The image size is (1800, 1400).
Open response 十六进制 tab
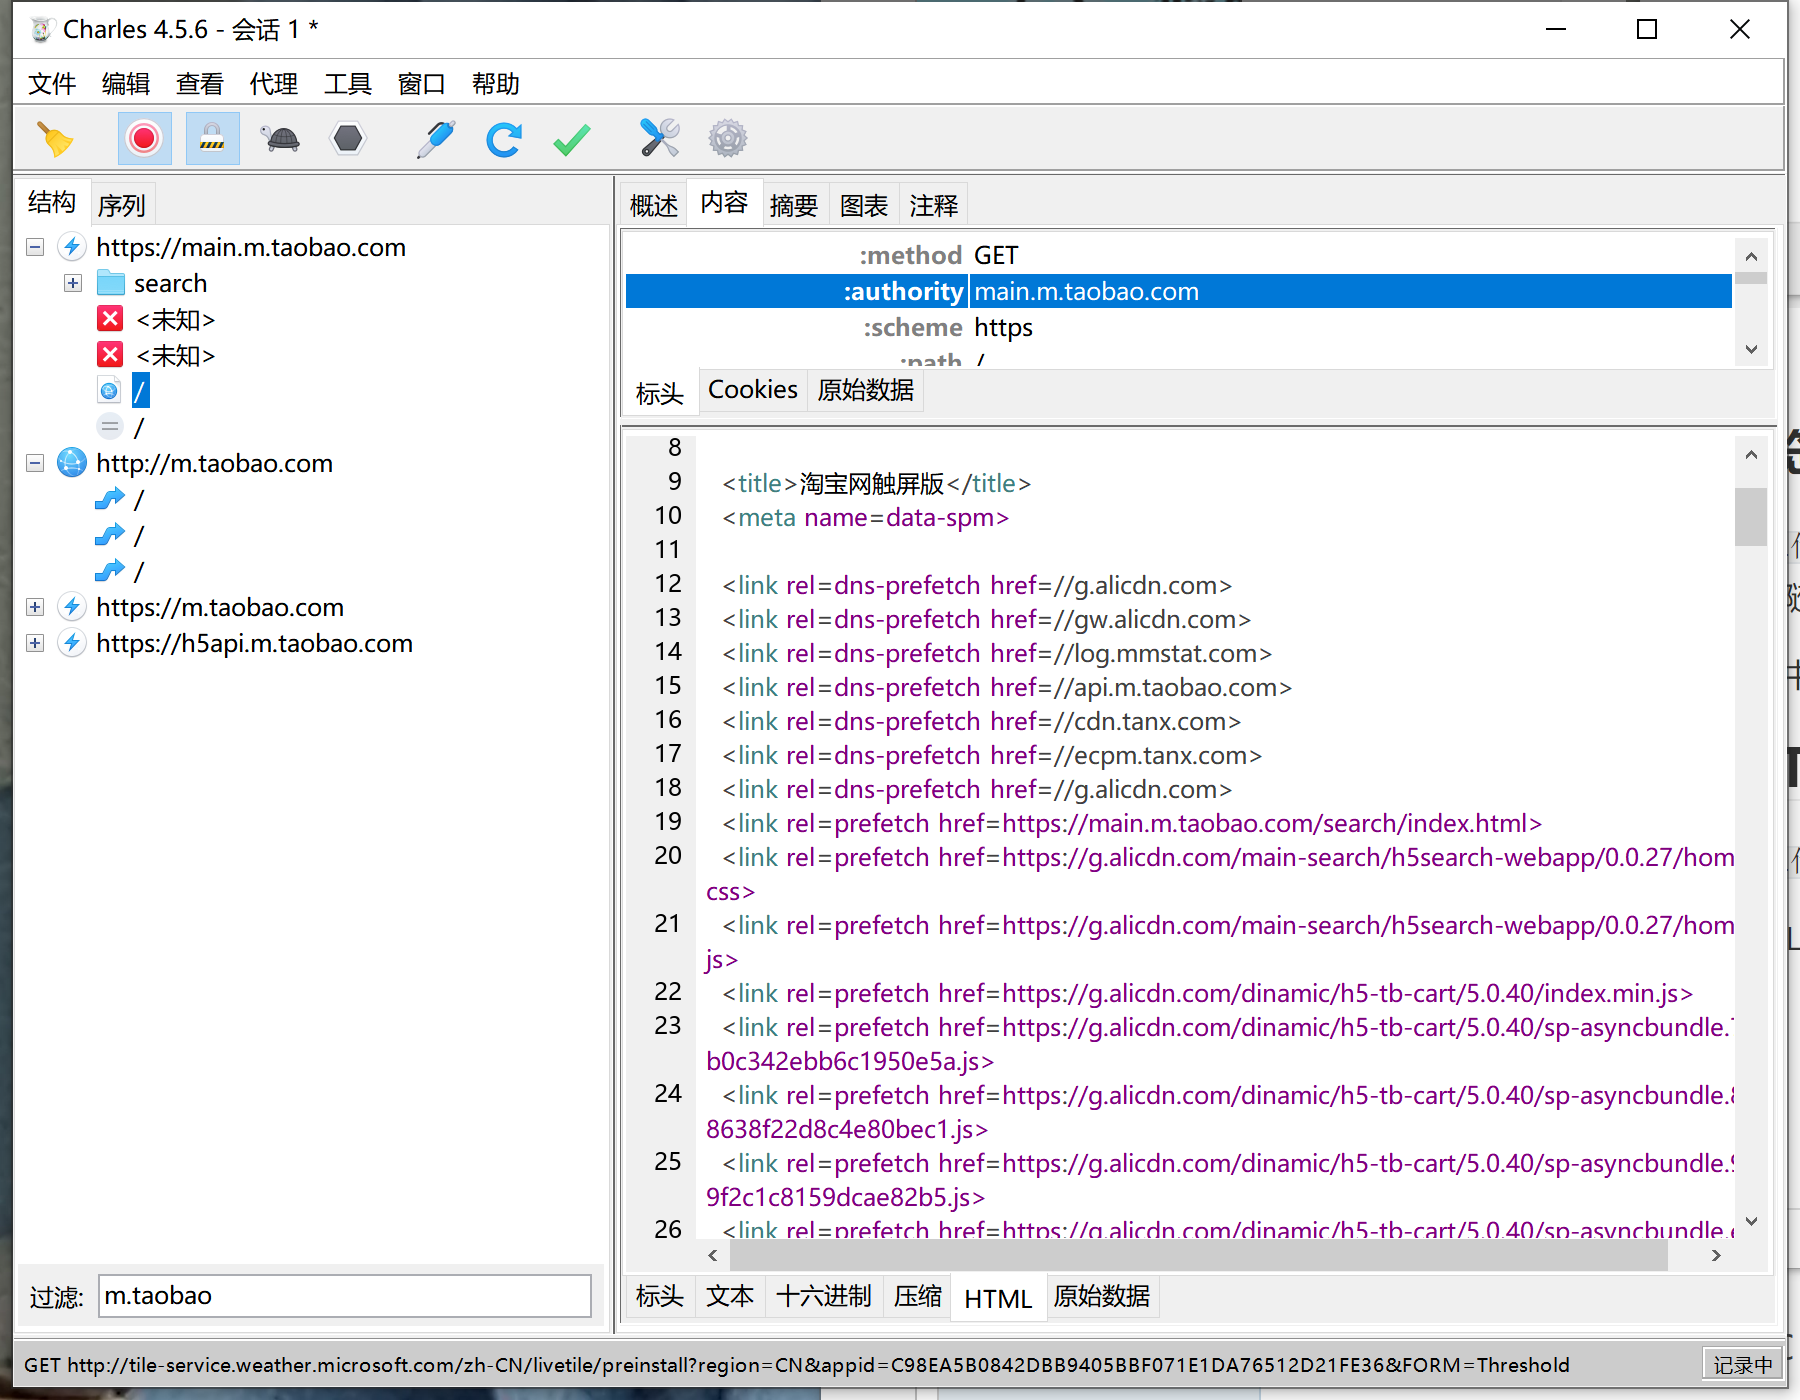pyautogui.click(x=824, y=1296)
